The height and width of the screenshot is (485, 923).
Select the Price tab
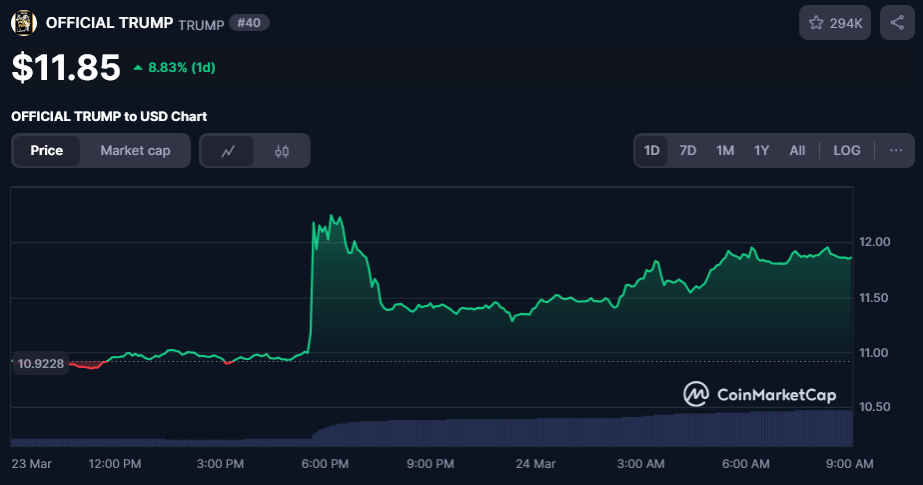(47, 151)
